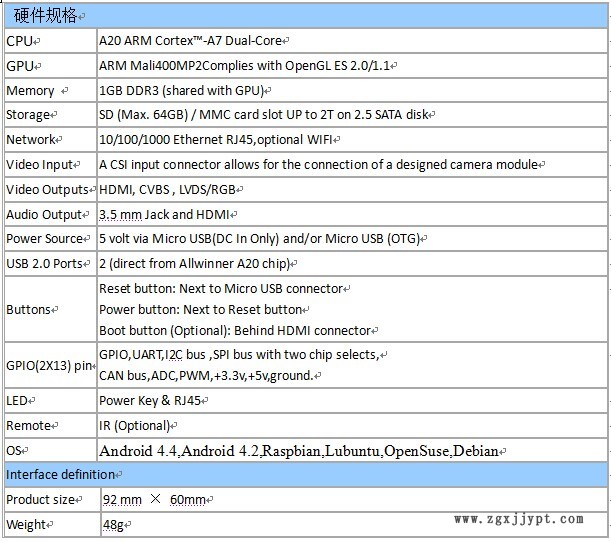
Task: Select the Storage row label
Action: tap(29, 115)
